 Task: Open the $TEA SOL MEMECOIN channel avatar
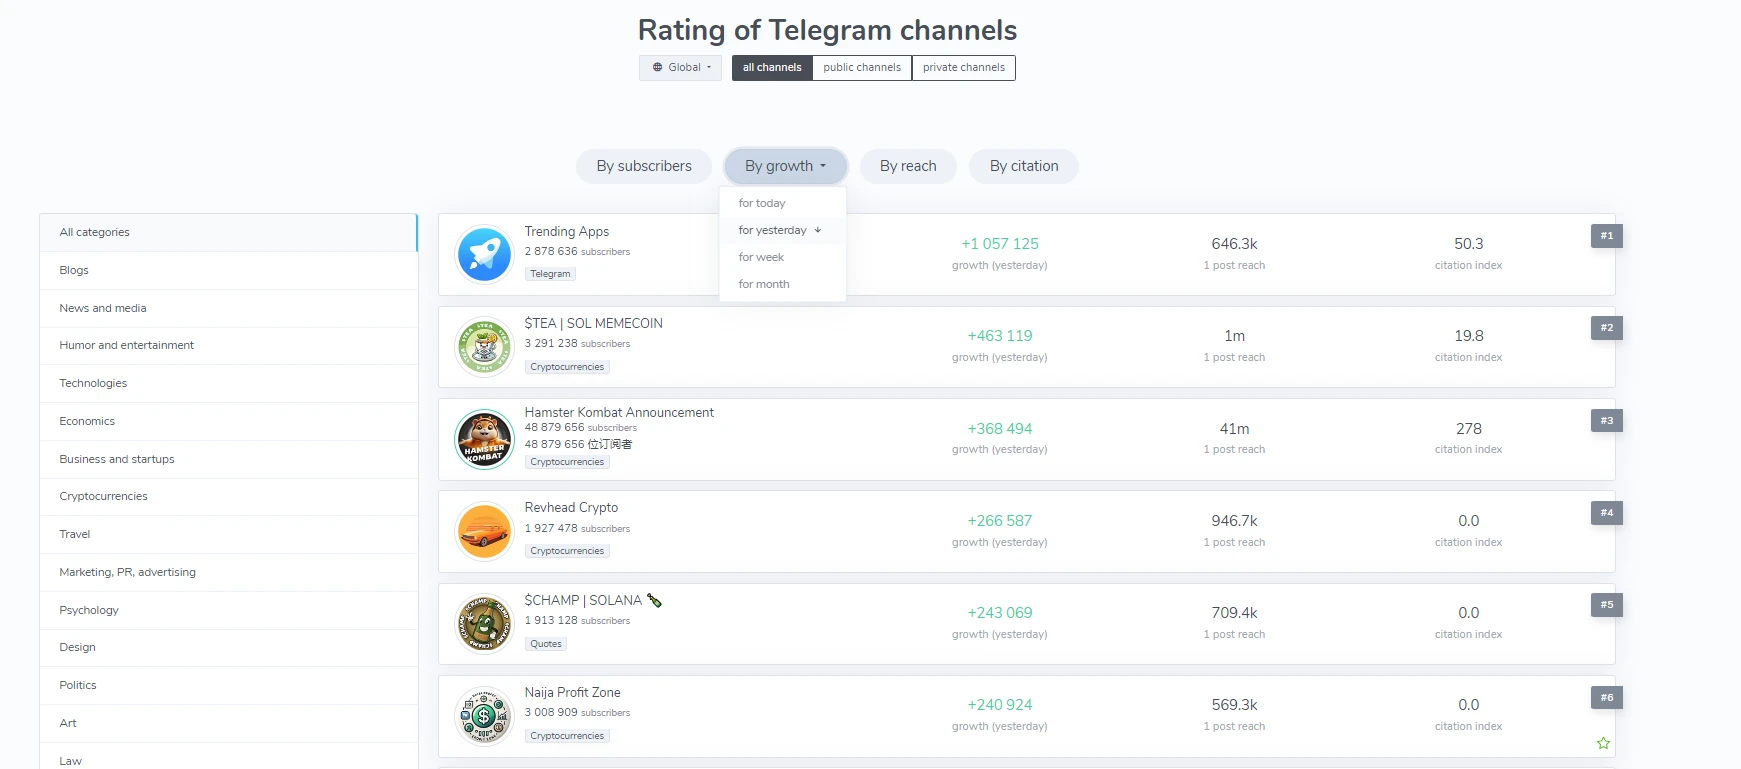tap(484, 347)
